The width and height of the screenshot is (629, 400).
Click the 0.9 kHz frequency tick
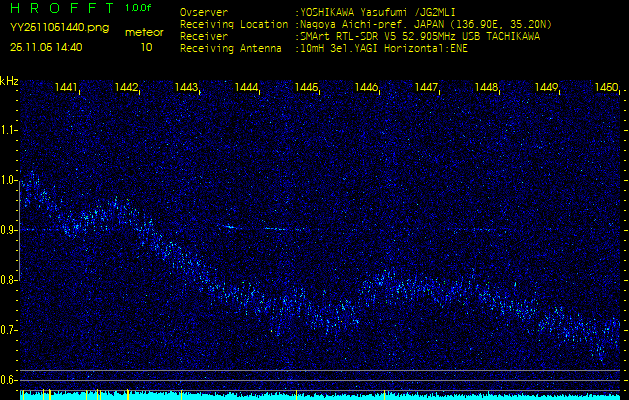[9, 229]
